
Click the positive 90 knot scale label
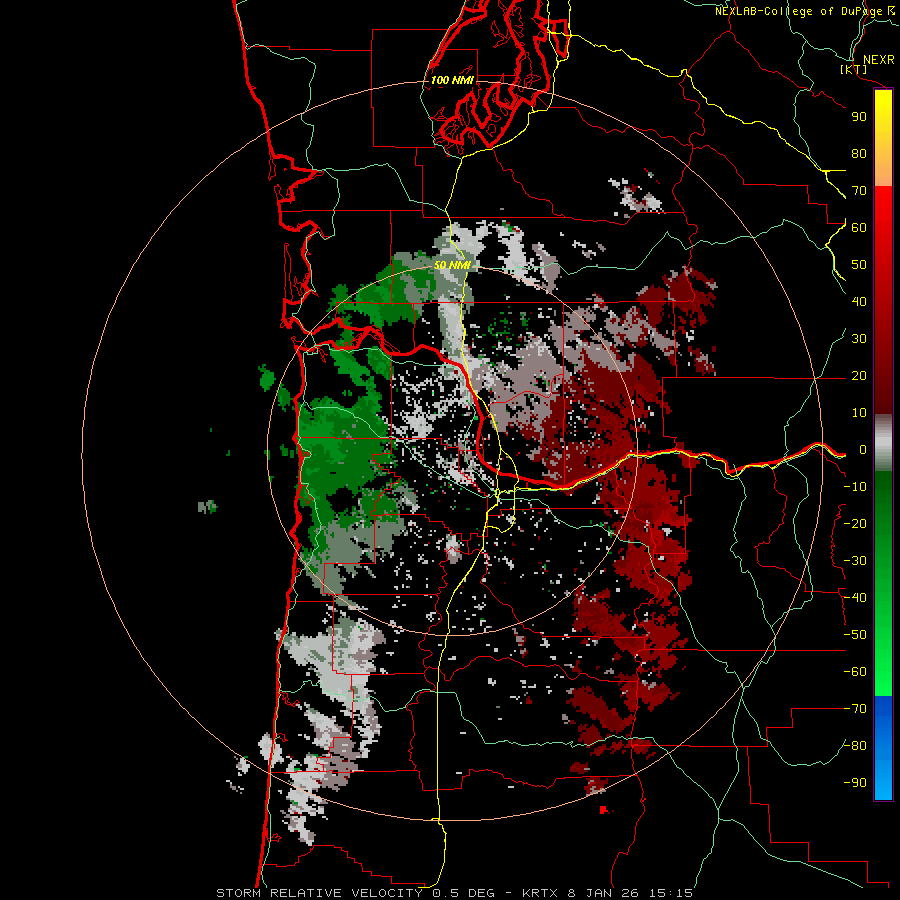[859, 117]
